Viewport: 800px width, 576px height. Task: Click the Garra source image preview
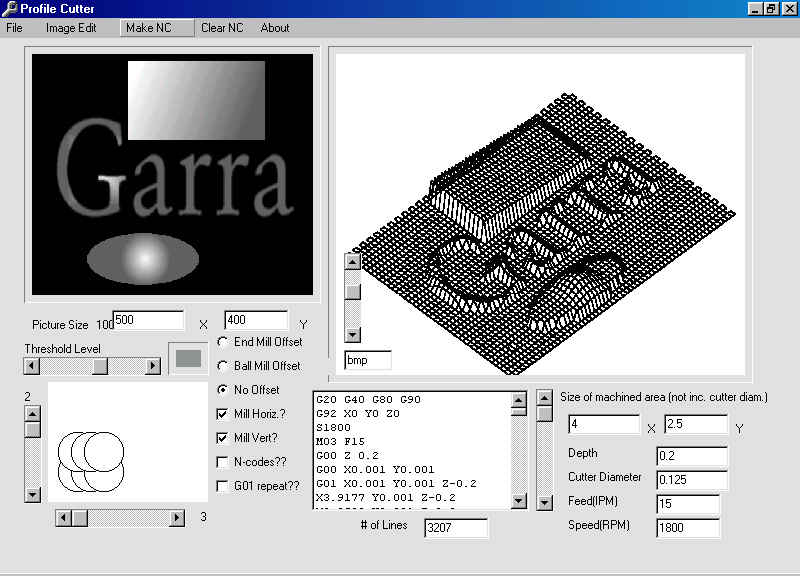pyautogui.click(x=172, y=174)
